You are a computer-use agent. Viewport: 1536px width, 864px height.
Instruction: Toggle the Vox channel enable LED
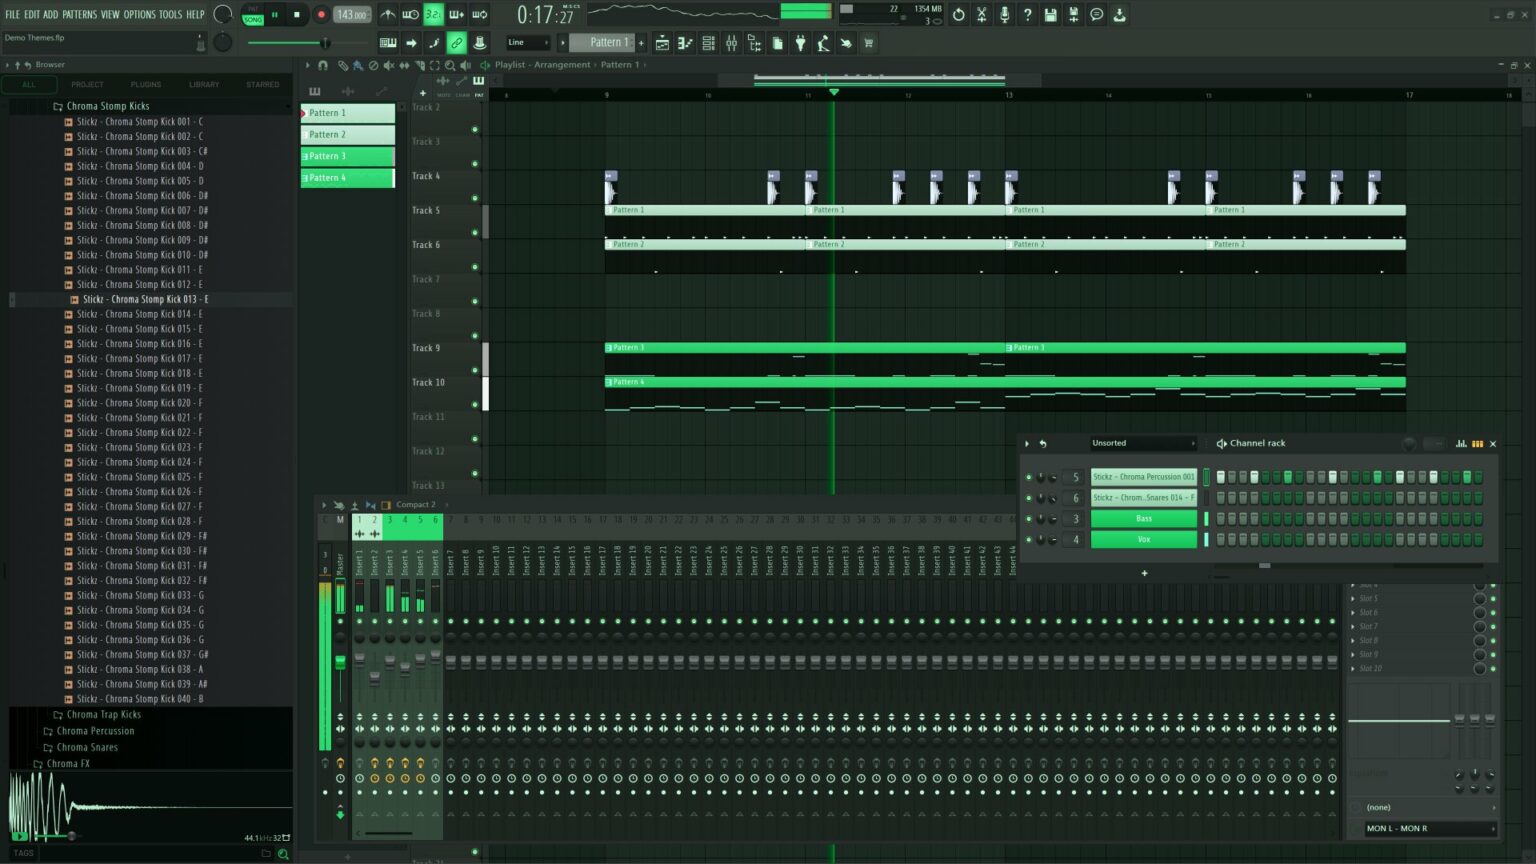[x=1029, y=539]
